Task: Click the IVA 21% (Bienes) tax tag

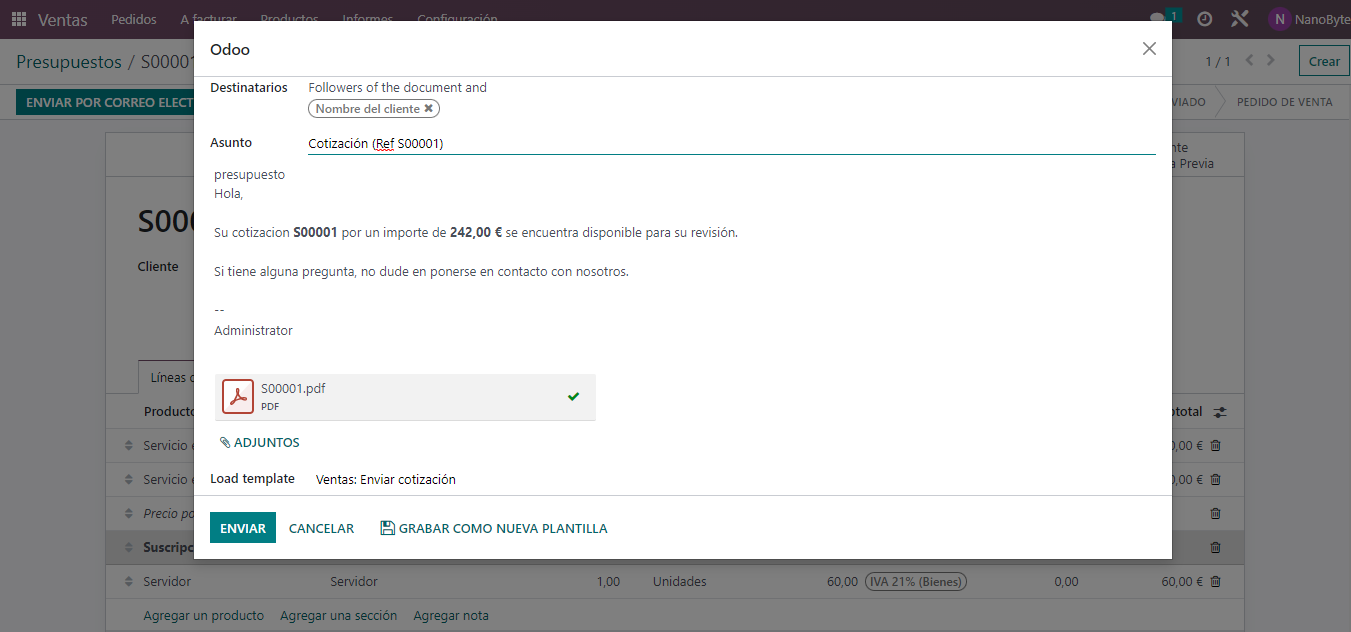Action: pos(916,582)
